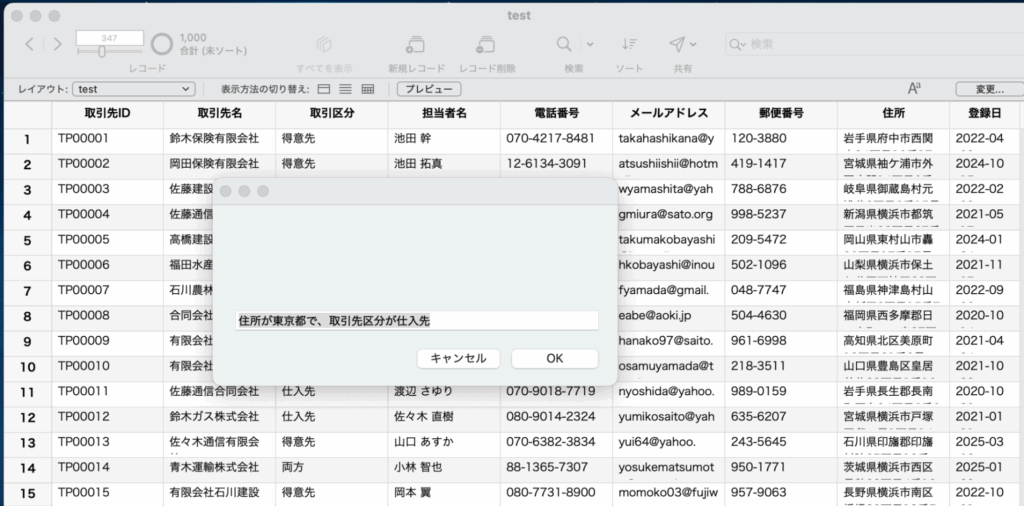Click the 郵便番号 column header

coord(780,113)
